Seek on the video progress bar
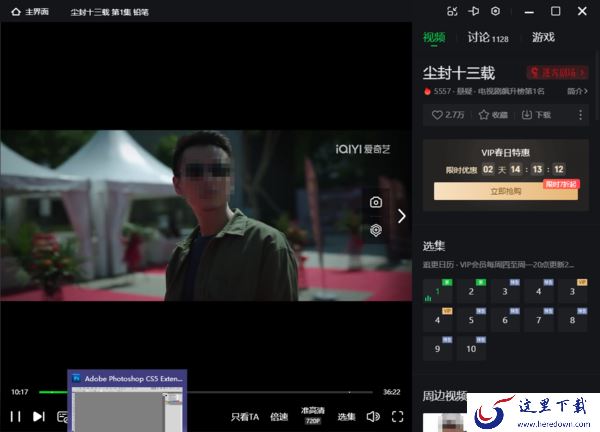This screenshot has width=600, height=432. [x=206, y=392]
